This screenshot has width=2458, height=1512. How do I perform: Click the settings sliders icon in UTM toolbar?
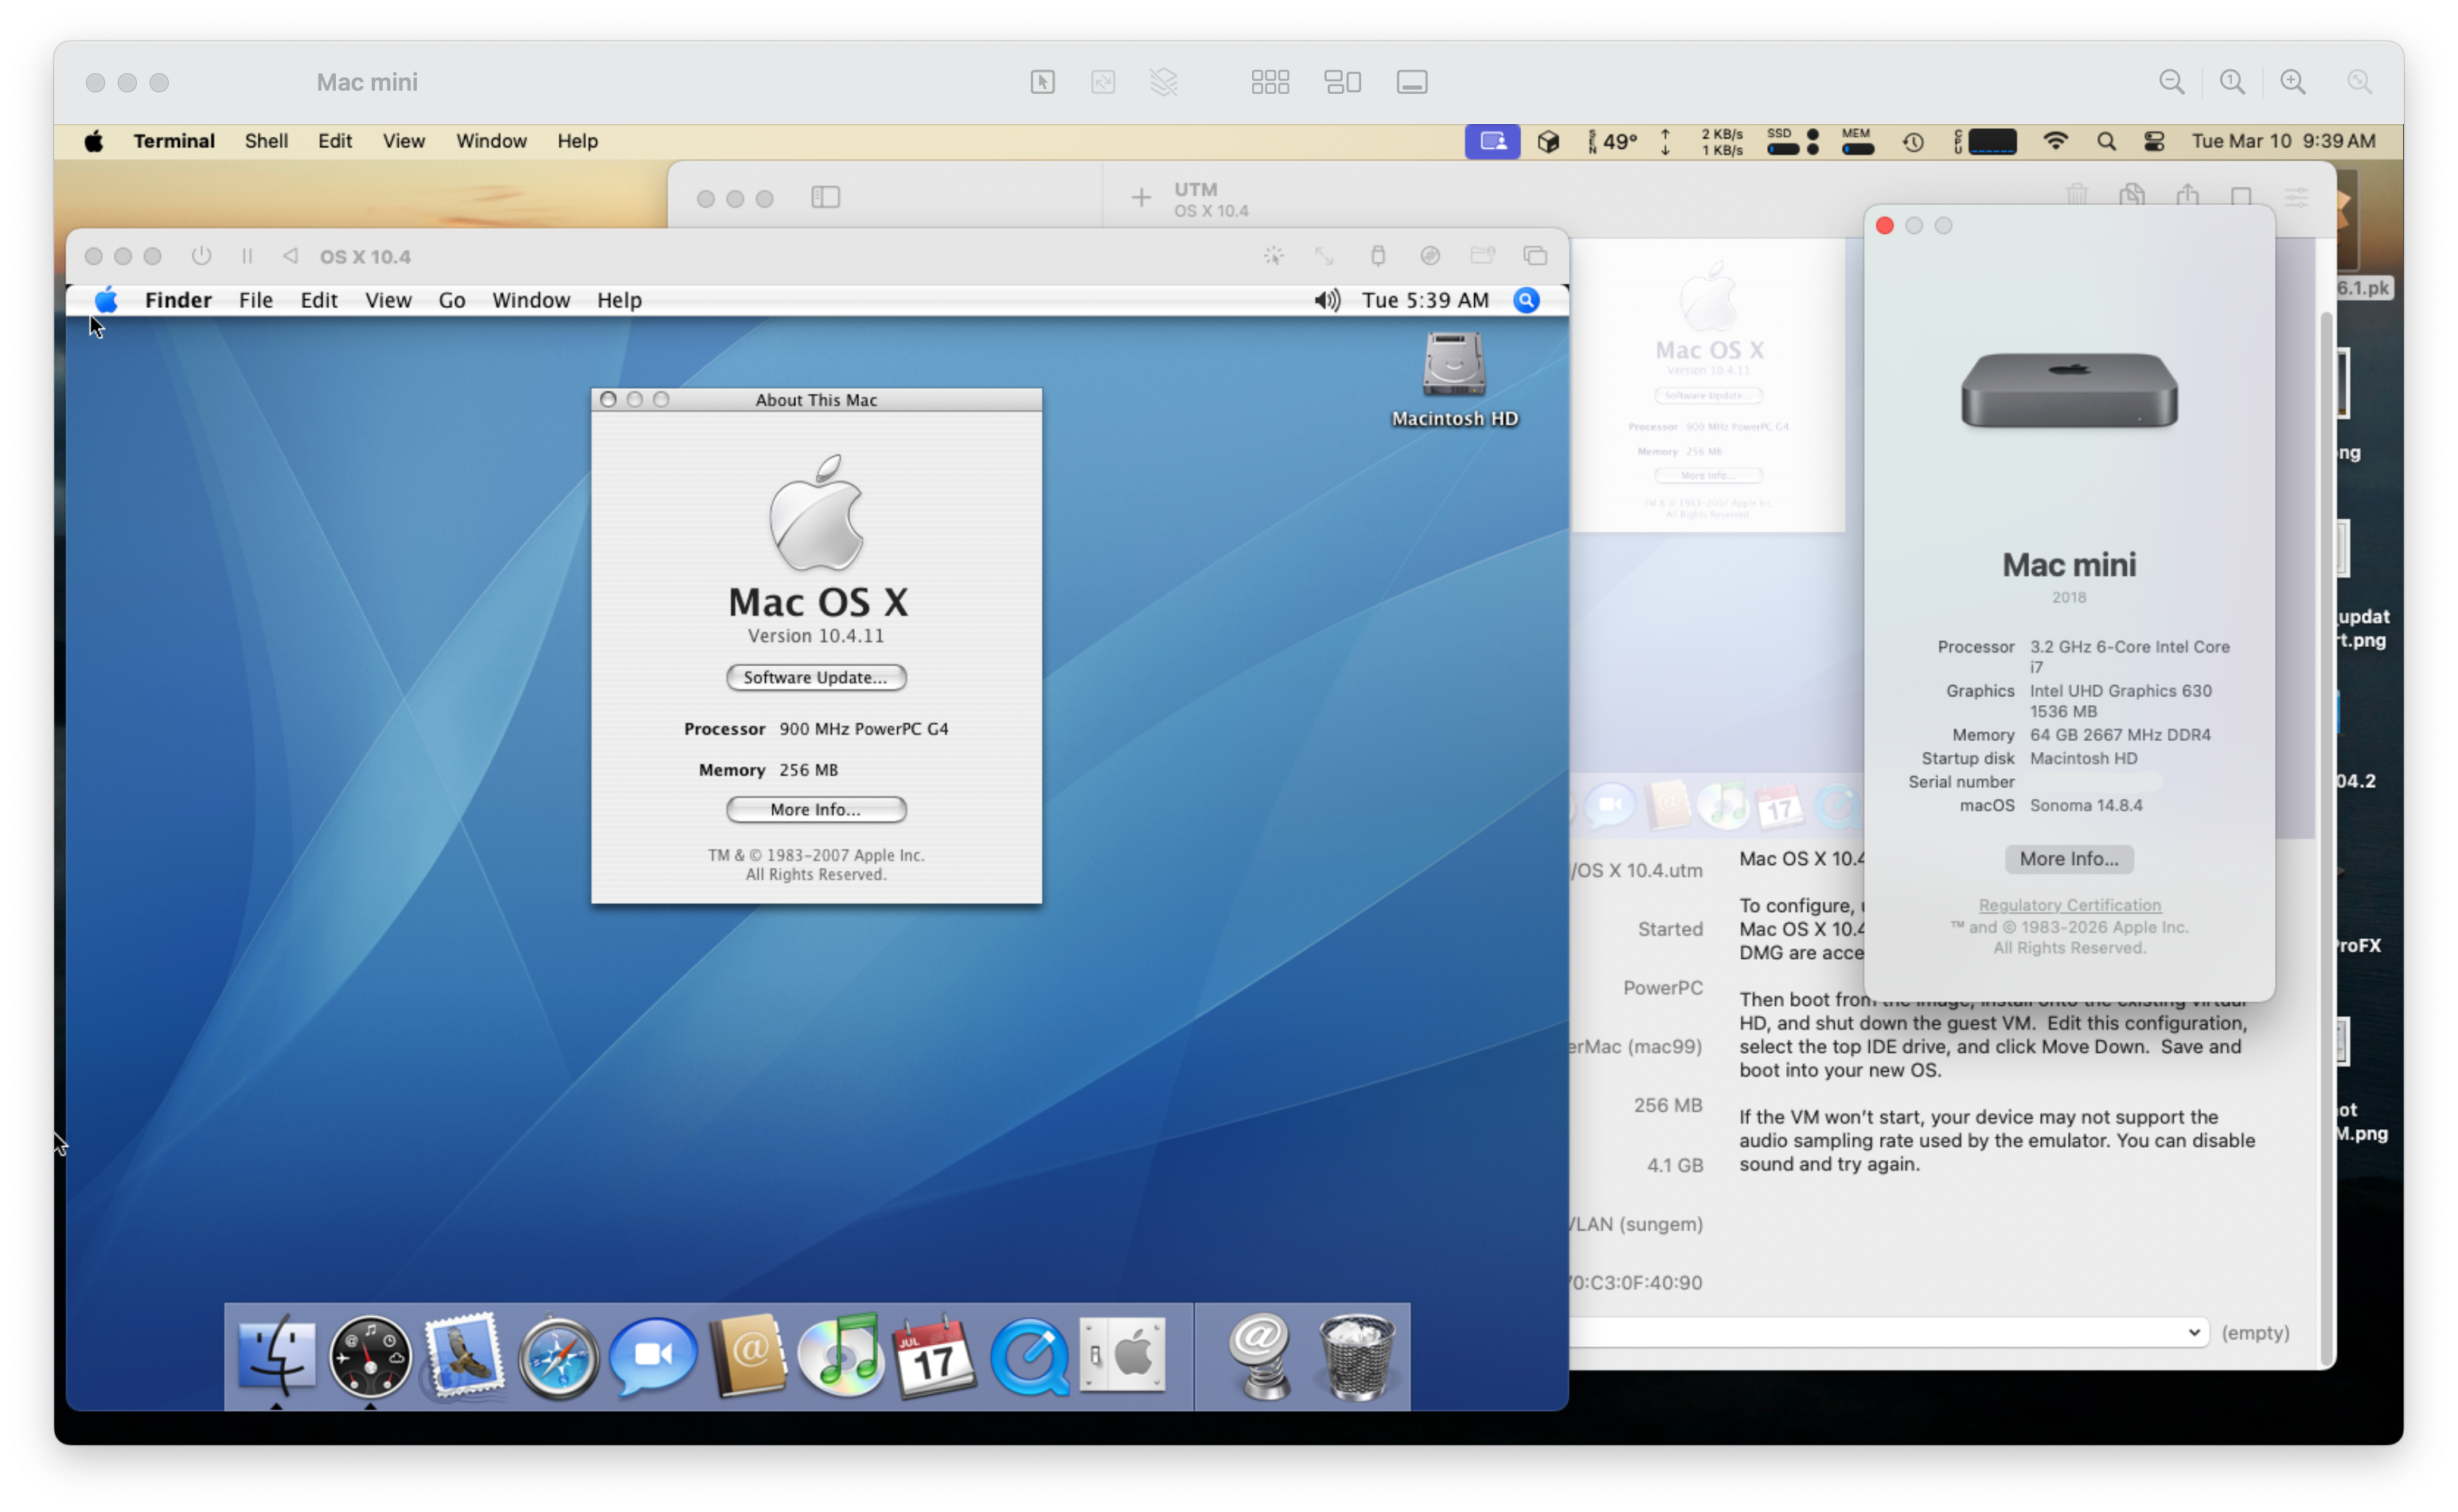[x=2296, y=197]
